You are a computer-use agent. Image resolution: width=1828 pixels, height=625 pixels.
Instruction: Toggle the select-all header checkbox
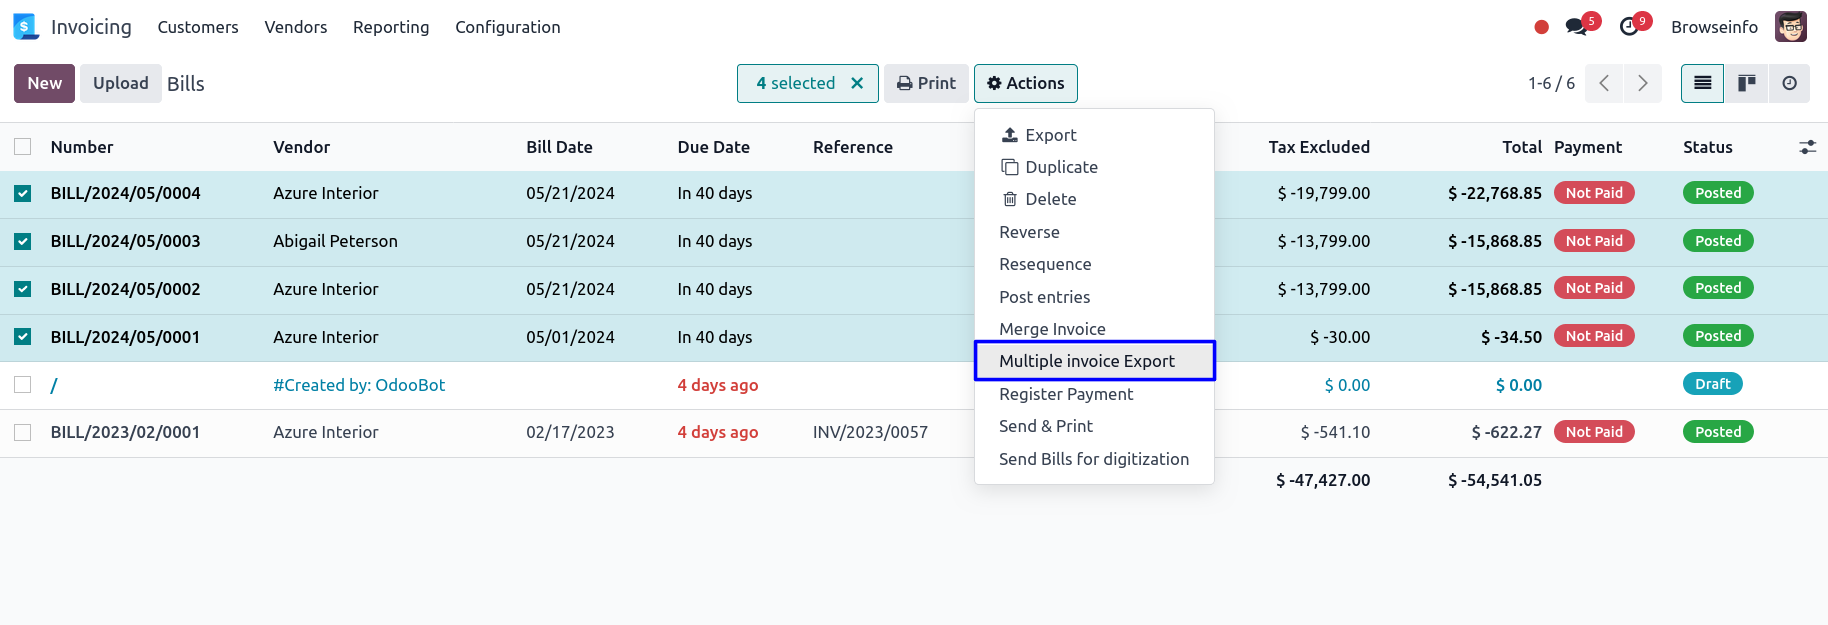[x=23, y=147]
